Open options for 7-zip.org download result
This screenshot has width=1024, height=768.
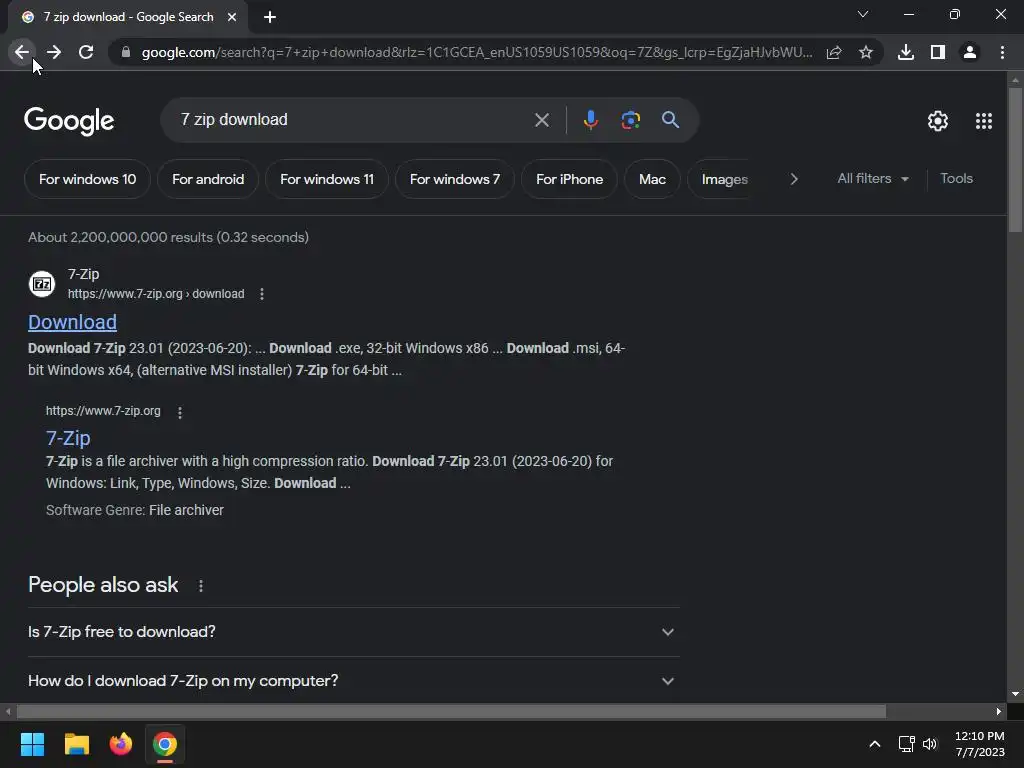[x=262, y=295]
